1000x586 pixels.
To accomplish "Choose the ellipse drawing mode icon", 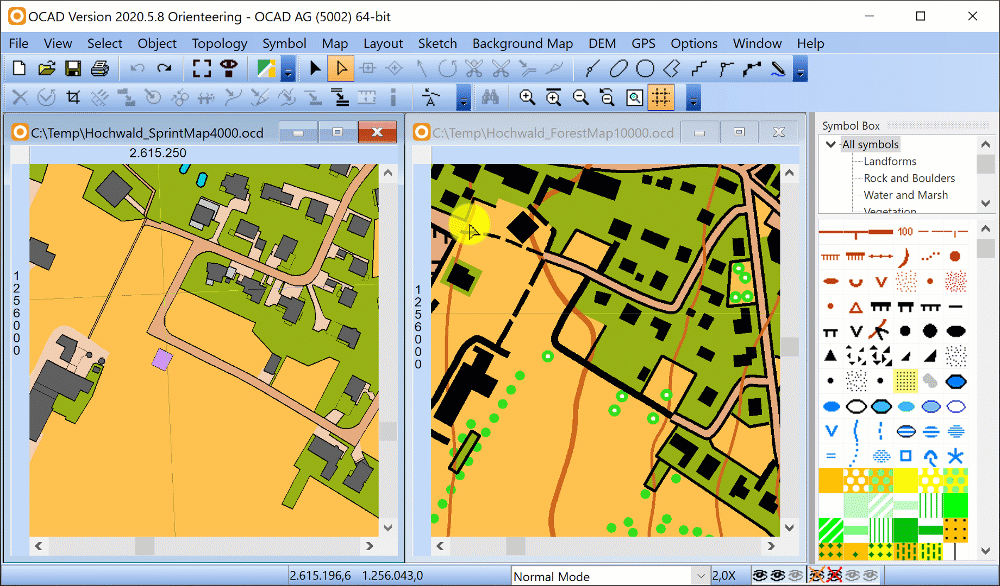I will click(618, 68).
